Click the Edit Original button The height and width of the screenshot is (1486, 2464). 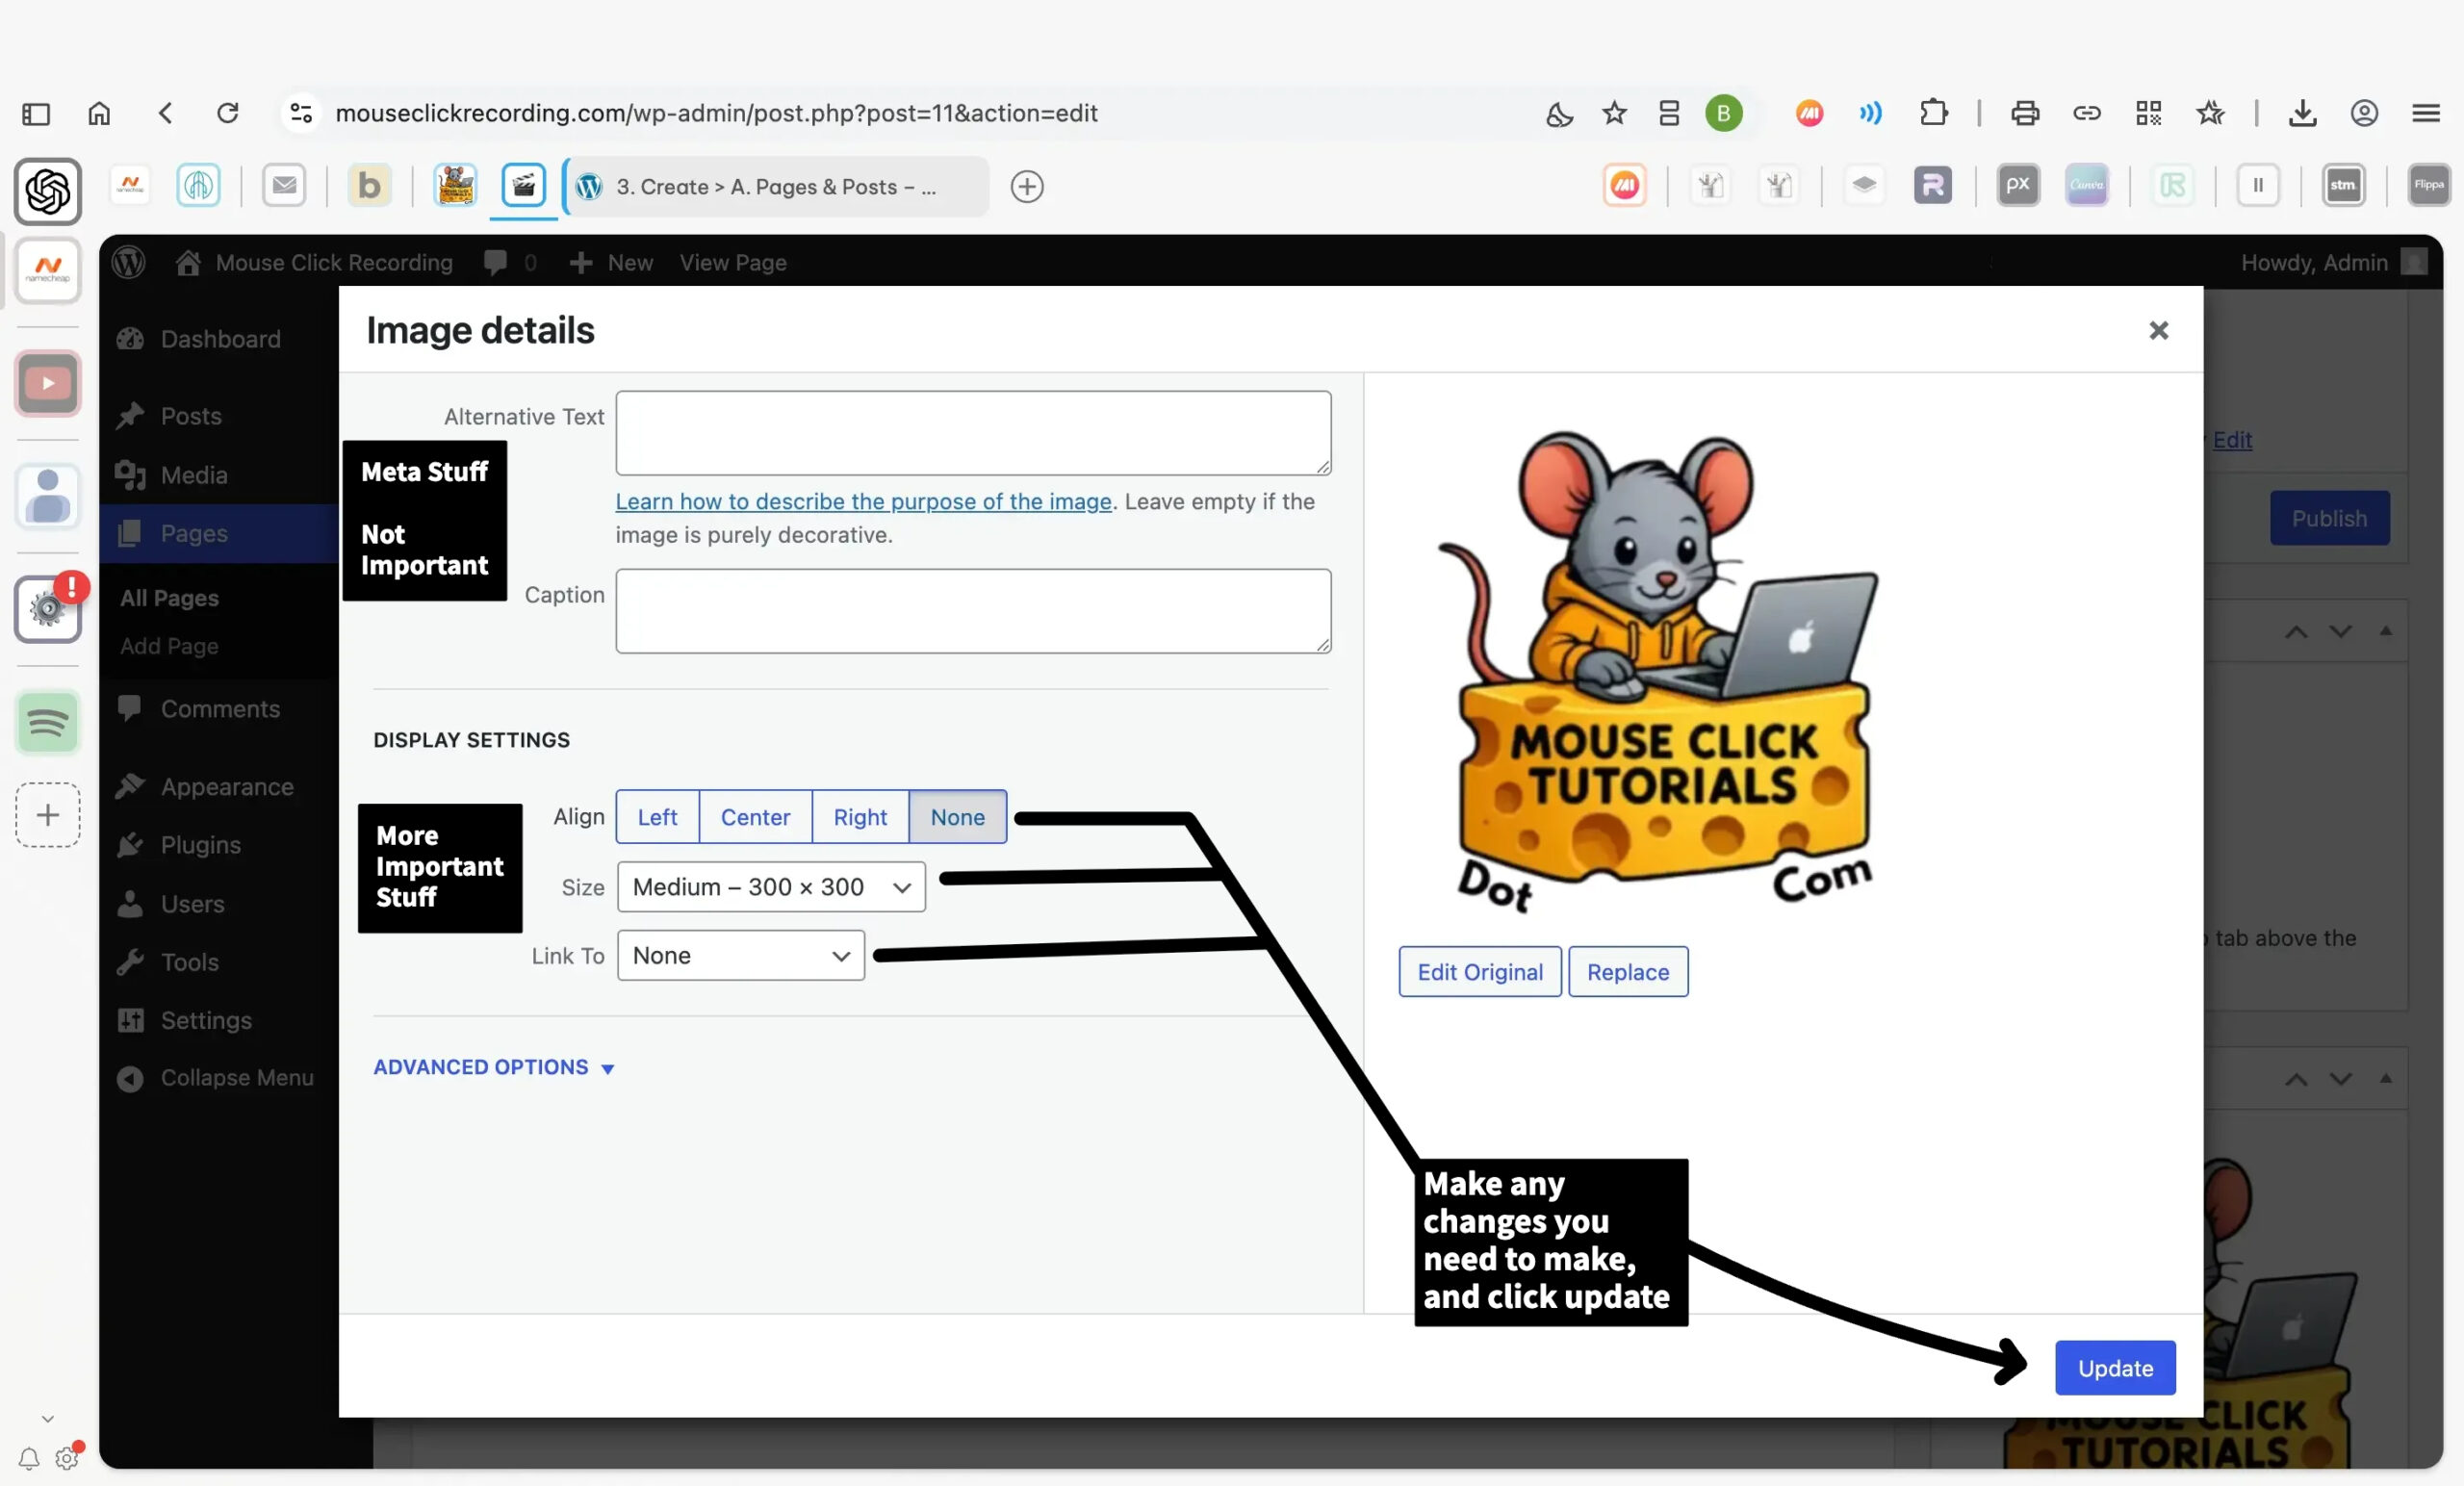tap(1479, 971)
